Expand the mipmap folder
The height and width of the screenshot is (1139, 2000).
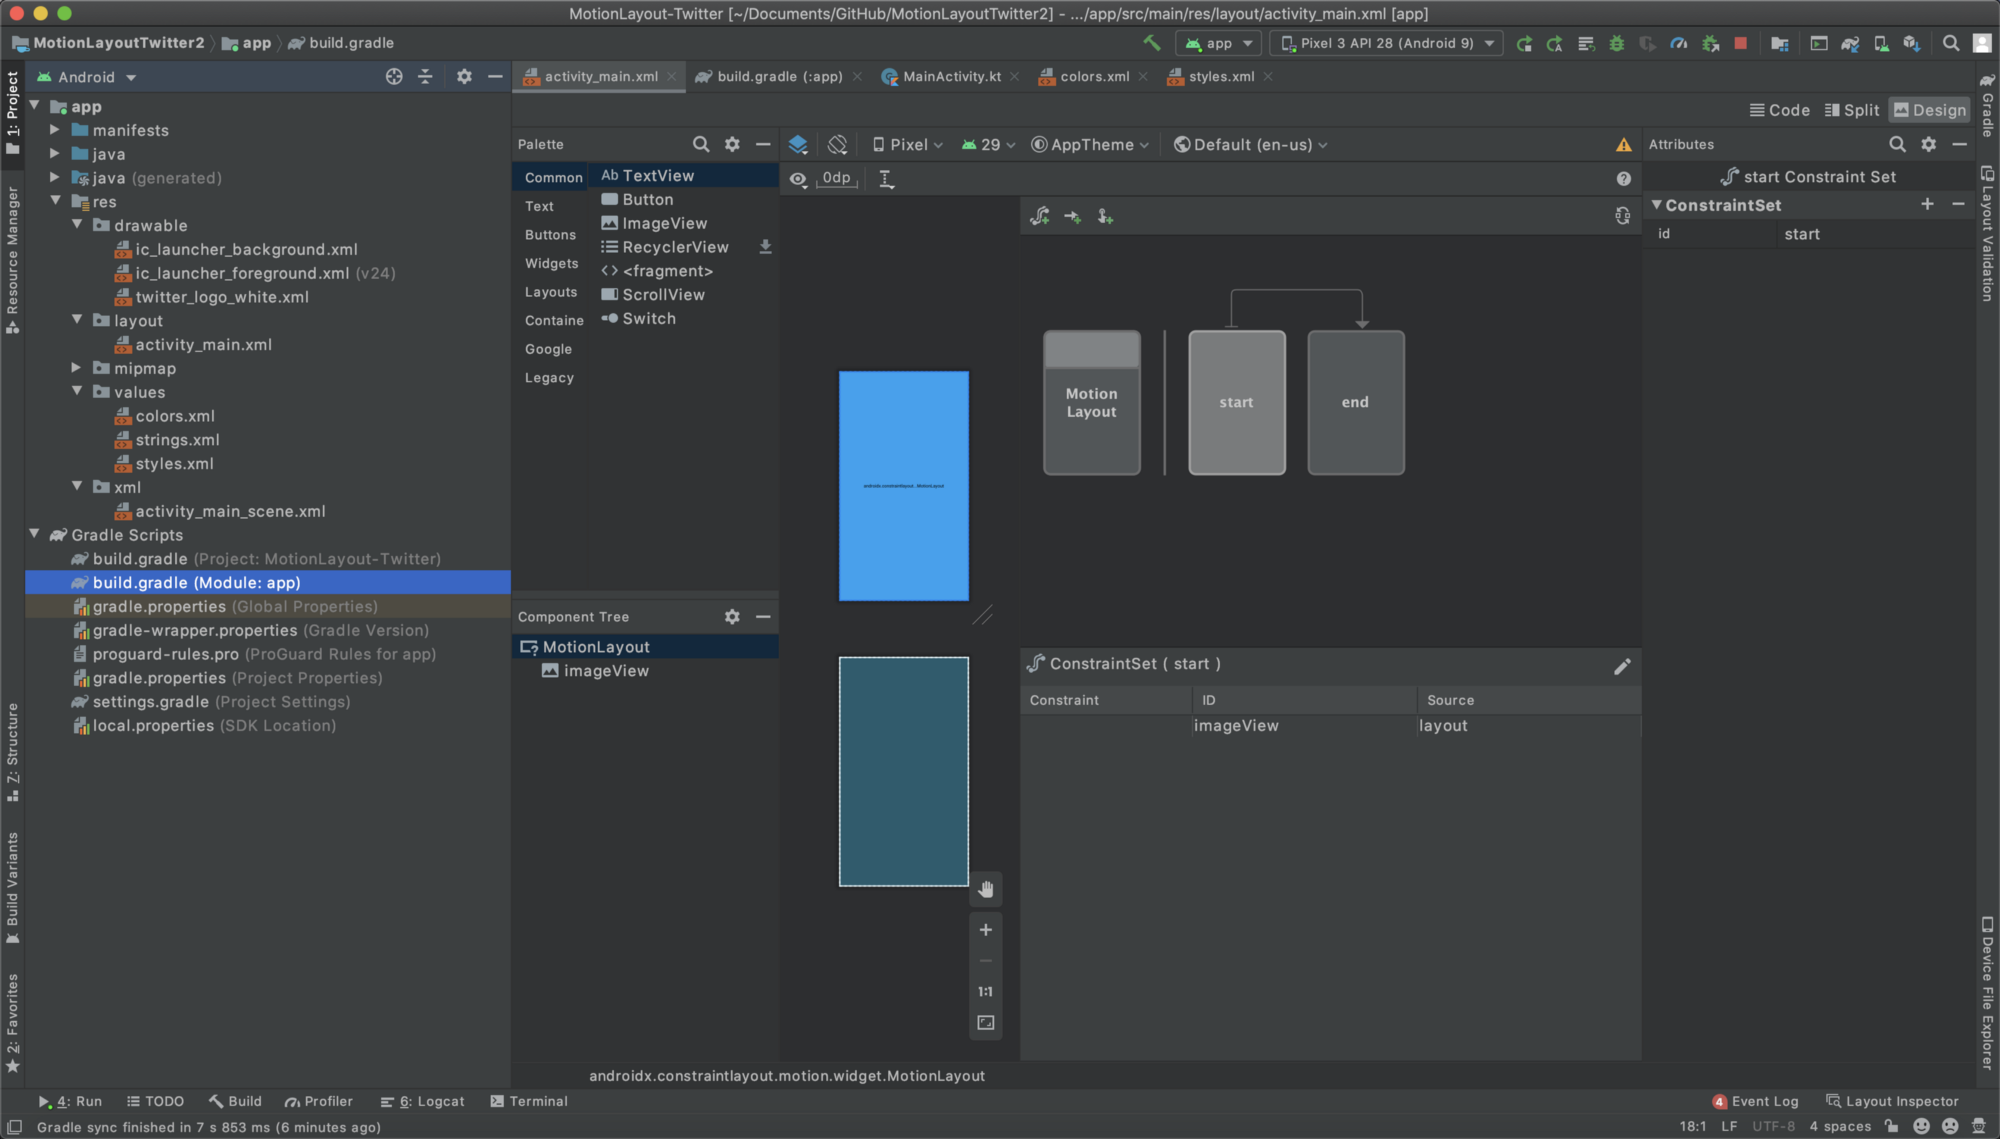(x=76, y=368)
